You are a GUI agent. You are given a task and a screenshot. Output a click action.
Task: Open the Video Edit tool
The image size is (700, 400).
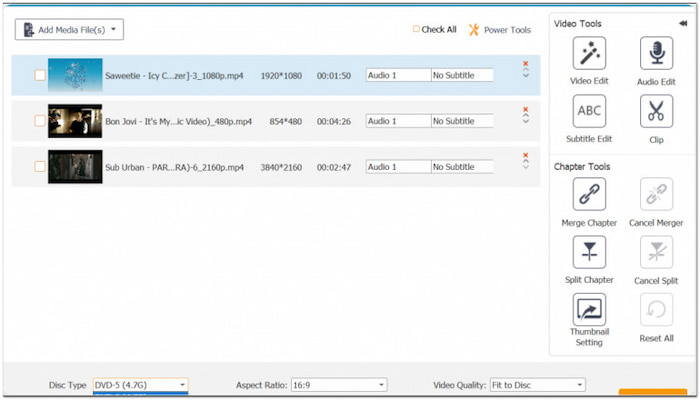coord(588,53)
